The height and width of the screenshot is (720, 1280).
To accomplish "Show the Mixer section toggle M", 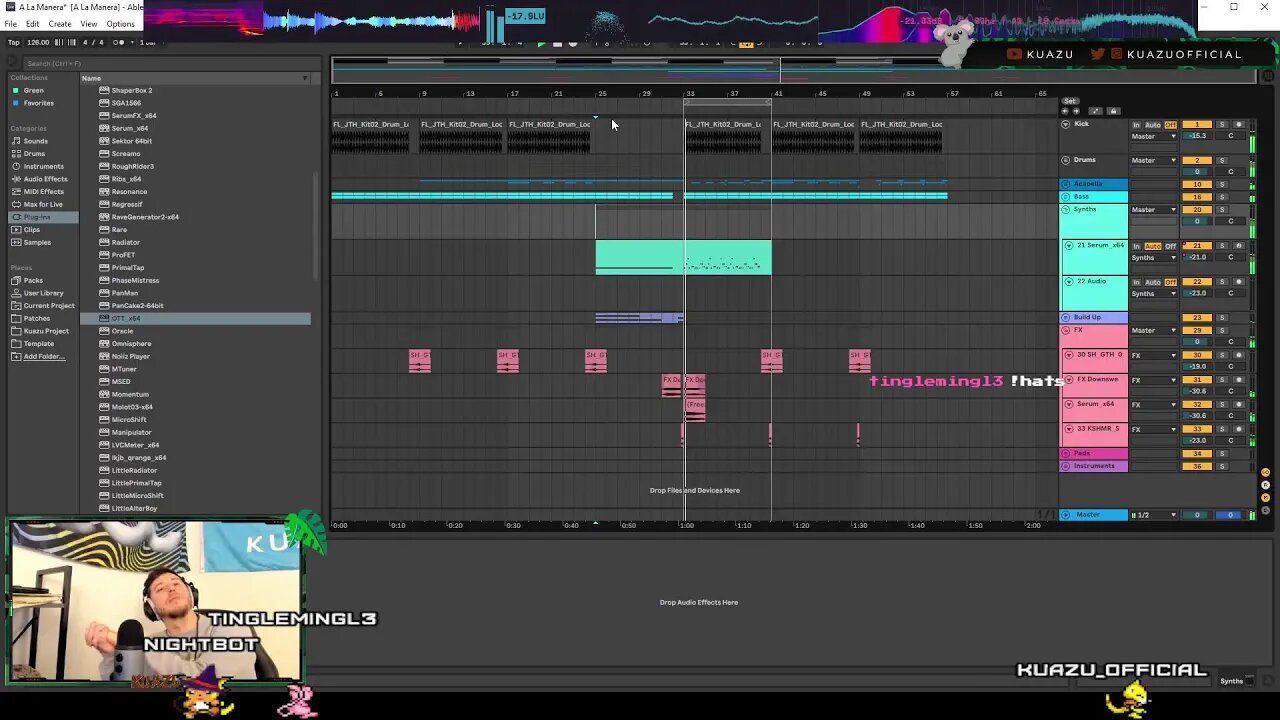I will 1266,497.
